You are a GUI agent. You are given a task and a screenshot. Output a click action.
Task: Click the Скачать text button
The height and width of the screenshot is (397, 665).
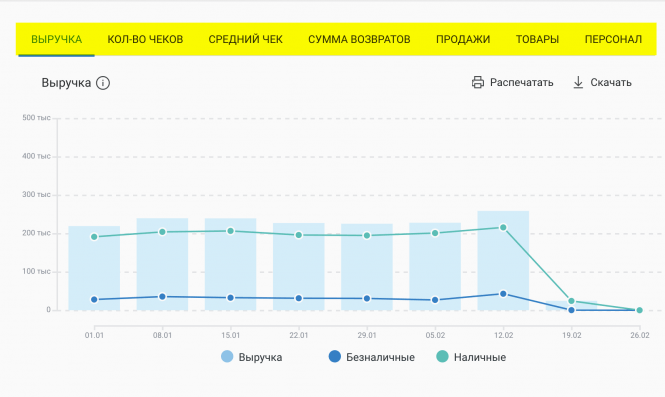click(611, 82)
